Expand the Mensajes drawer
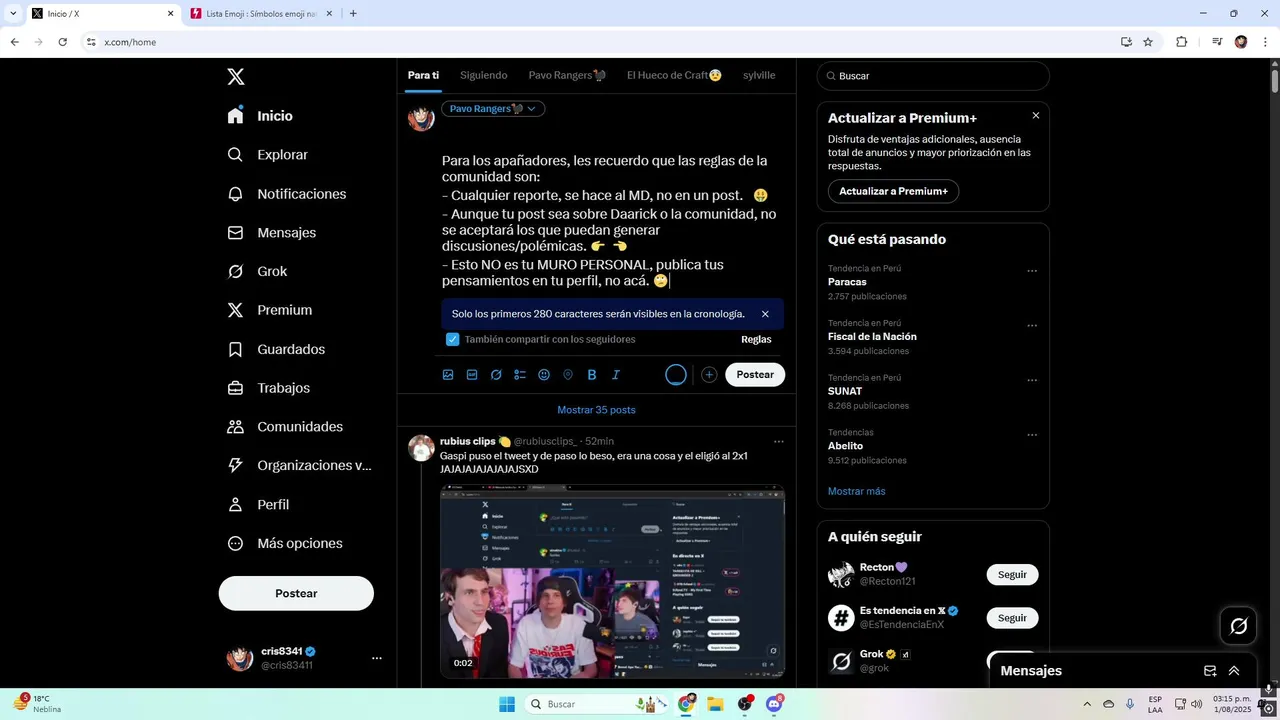The height and width of the screenshot is (720, 1280). 1234,671
